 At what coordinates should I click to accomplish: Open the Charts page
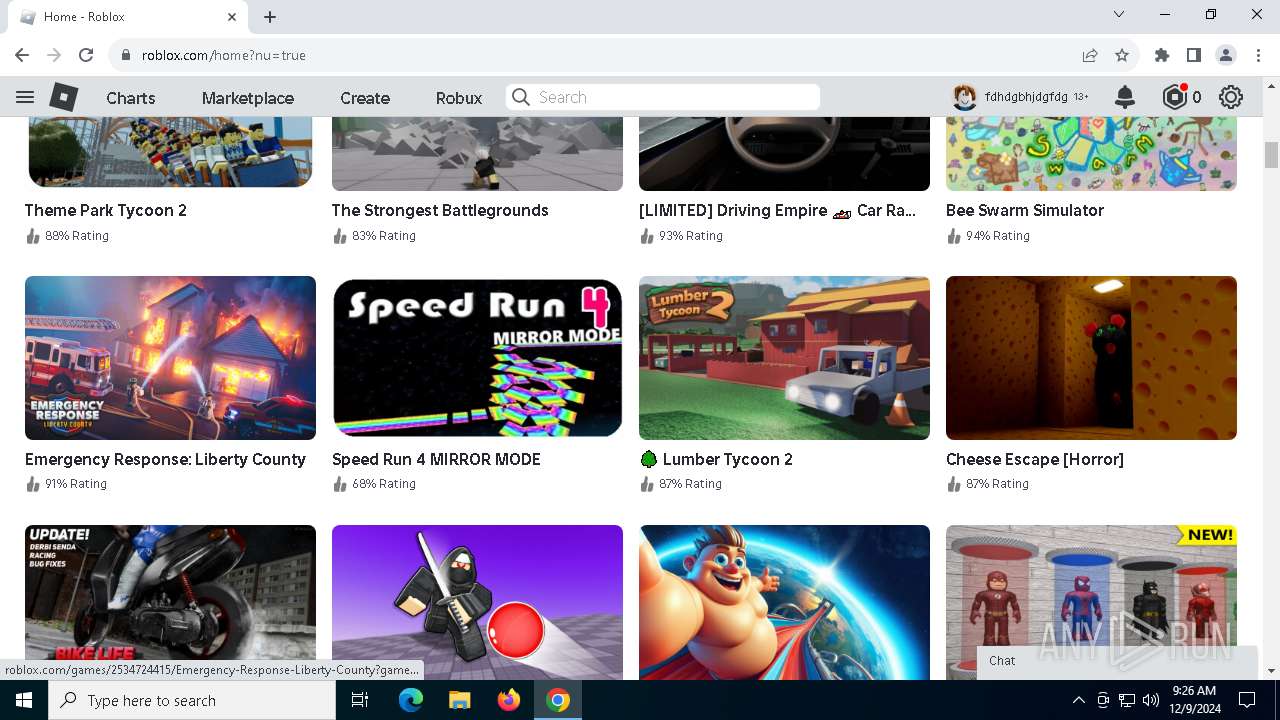(x=131, y=98)
